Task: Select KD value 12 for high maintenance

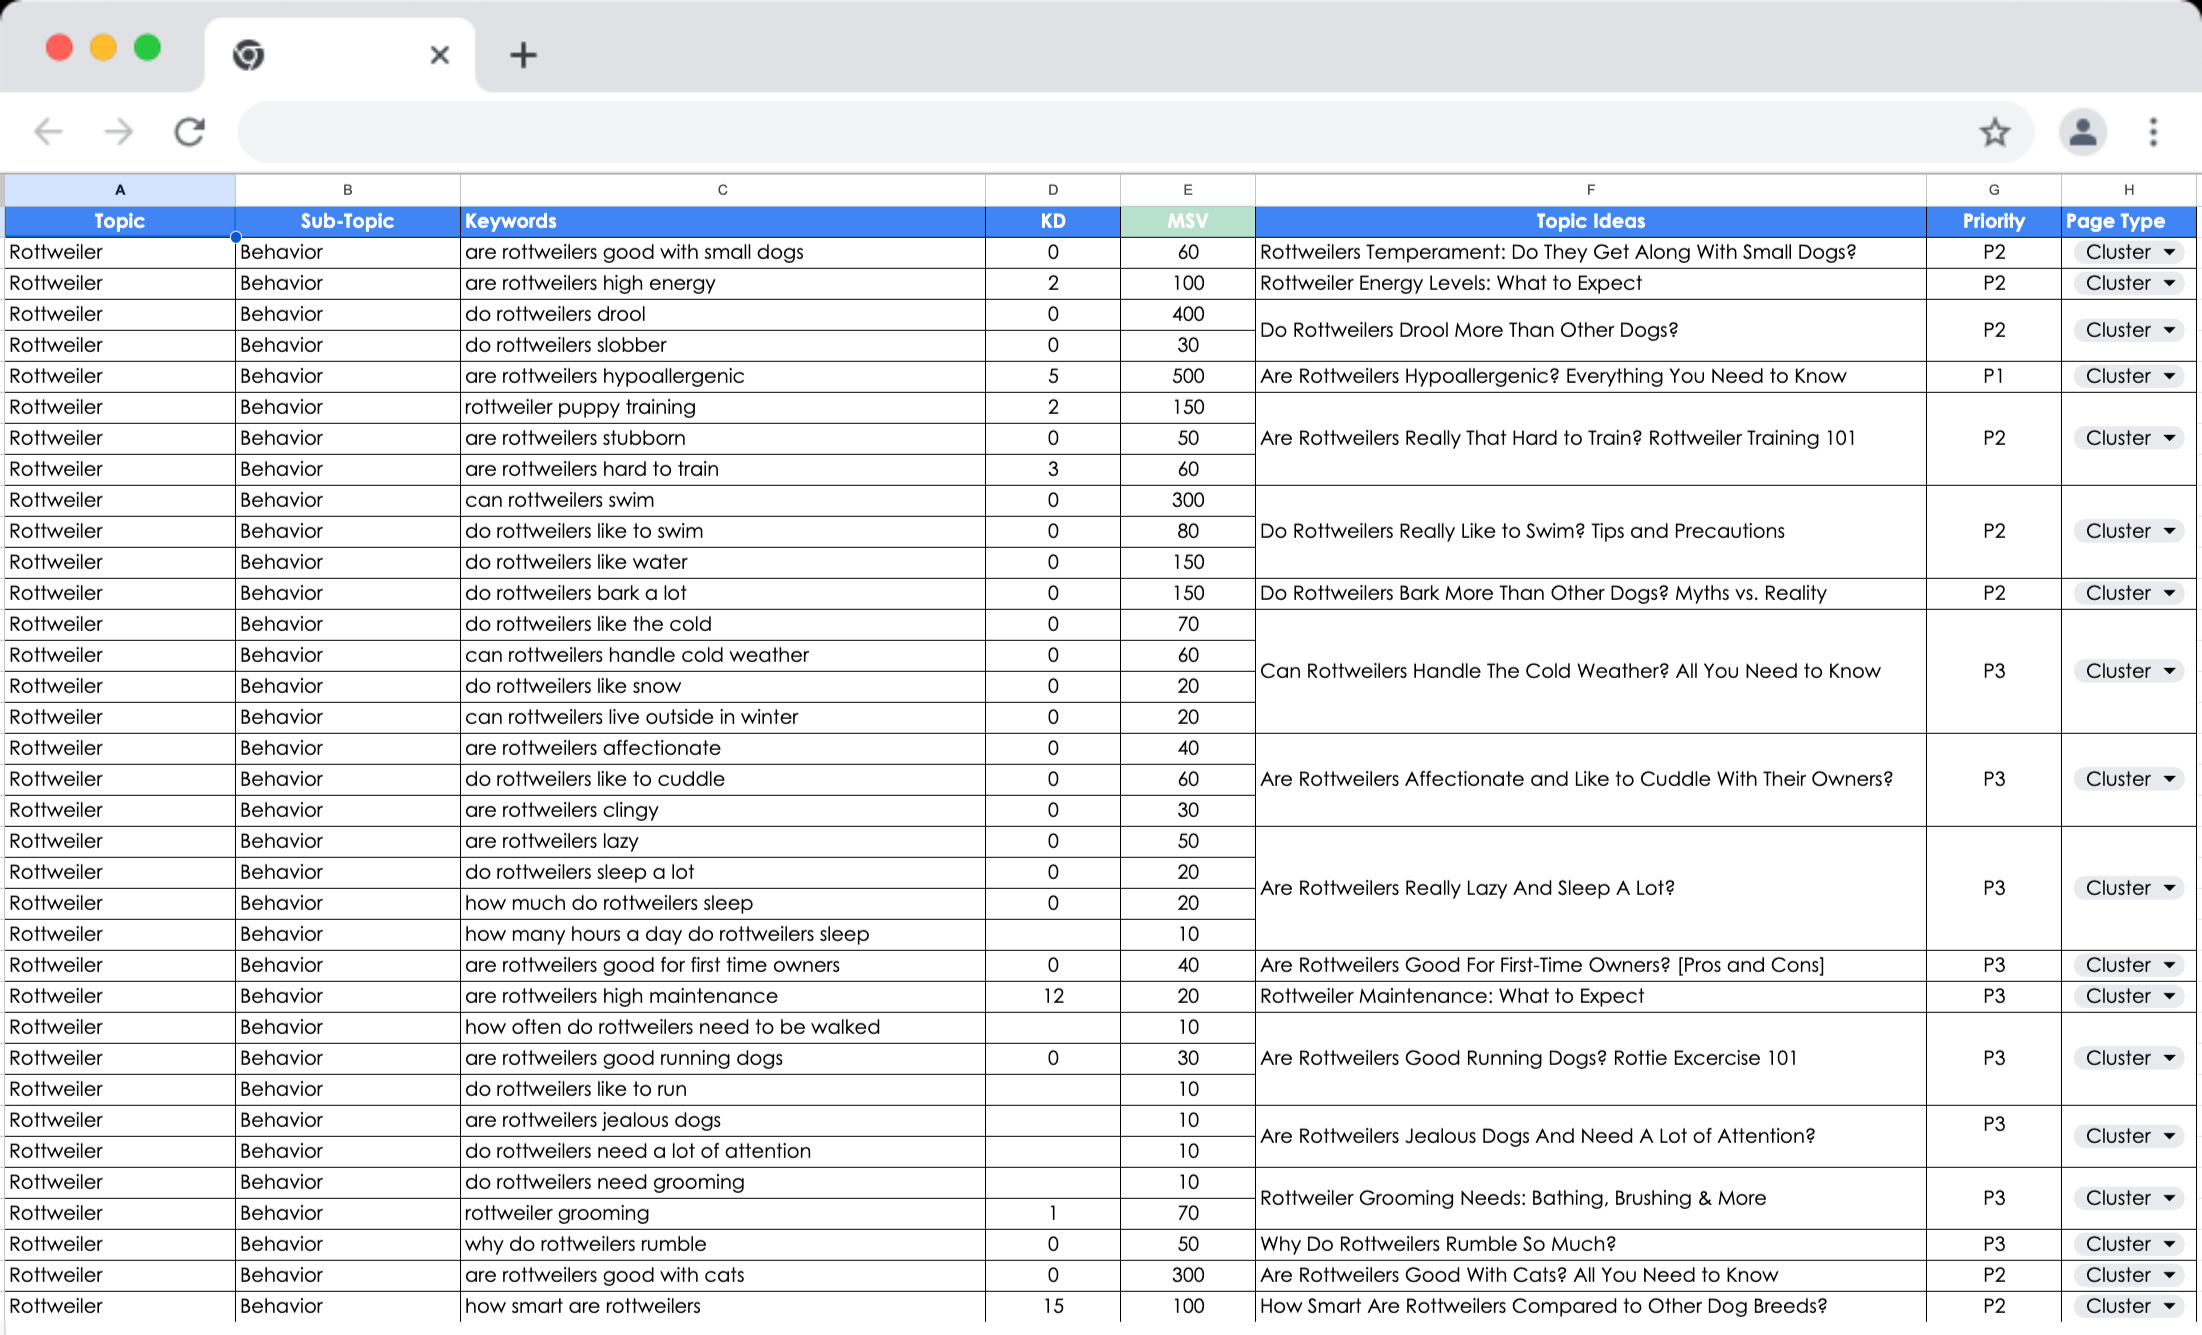Action: coord(1053,997)
